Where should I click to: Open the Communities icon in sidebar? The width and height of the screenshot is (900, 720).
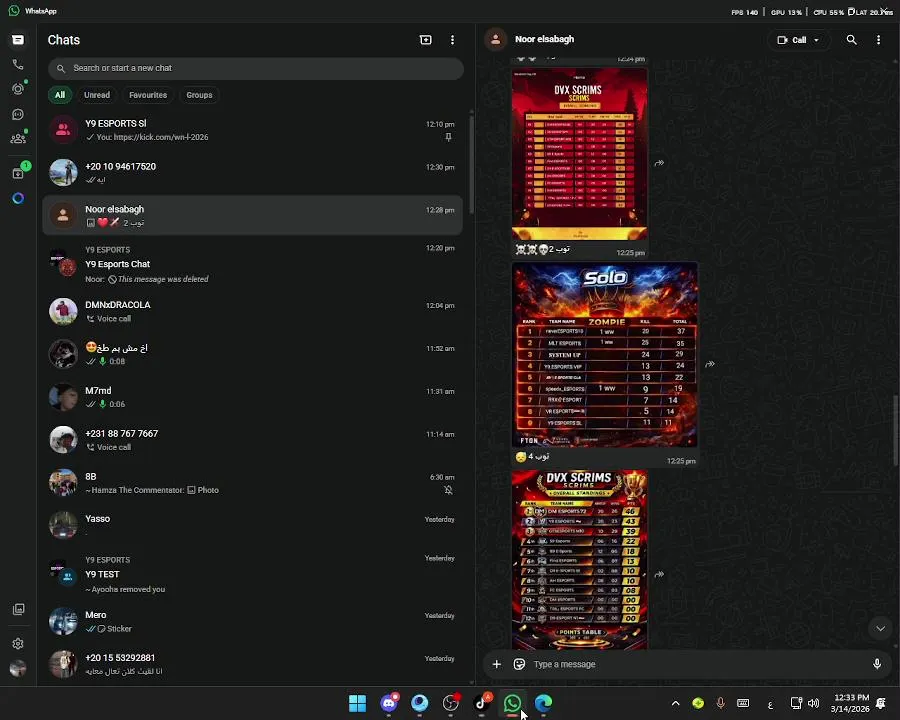18,138
